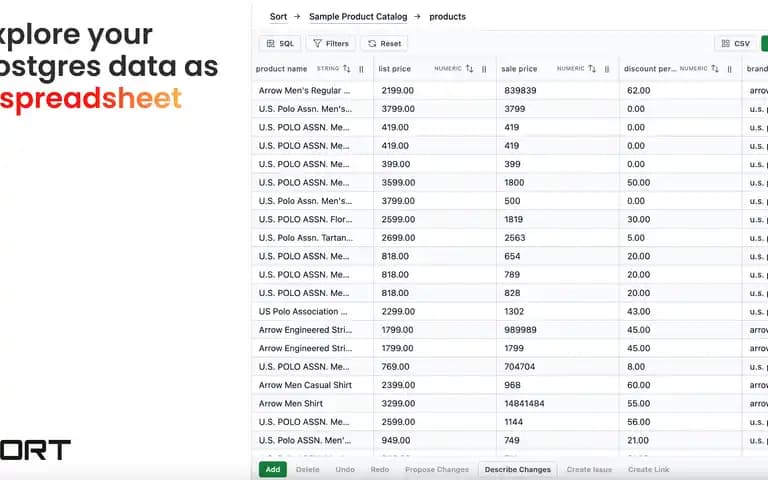Sort by discount percentage column
Image resolution: width=768 pixels, height=480 pixels.
coord(715,69)
